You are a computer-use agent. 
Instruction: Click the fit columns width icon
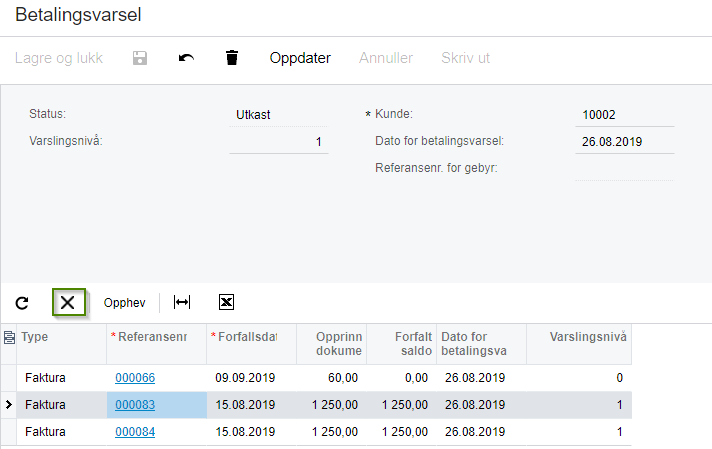(182, 302)
